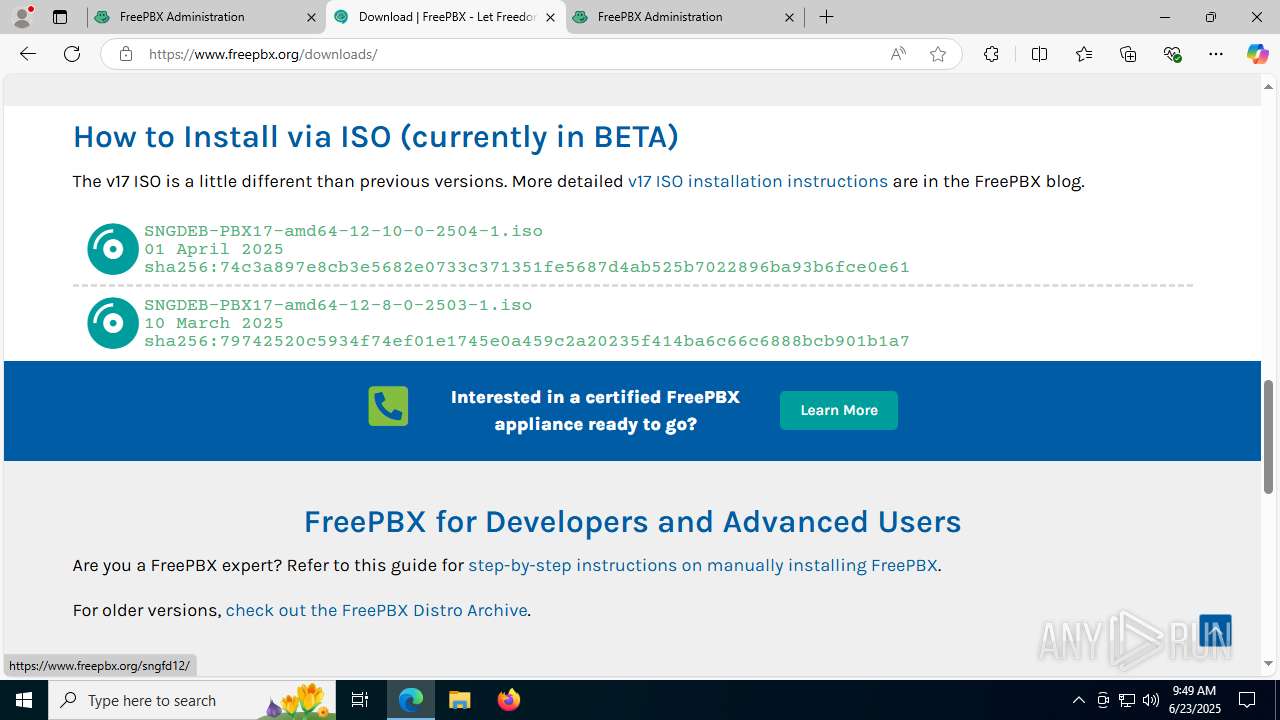
Task: Click the page vertical scrollbar thumb
Action: (1269, 437)
